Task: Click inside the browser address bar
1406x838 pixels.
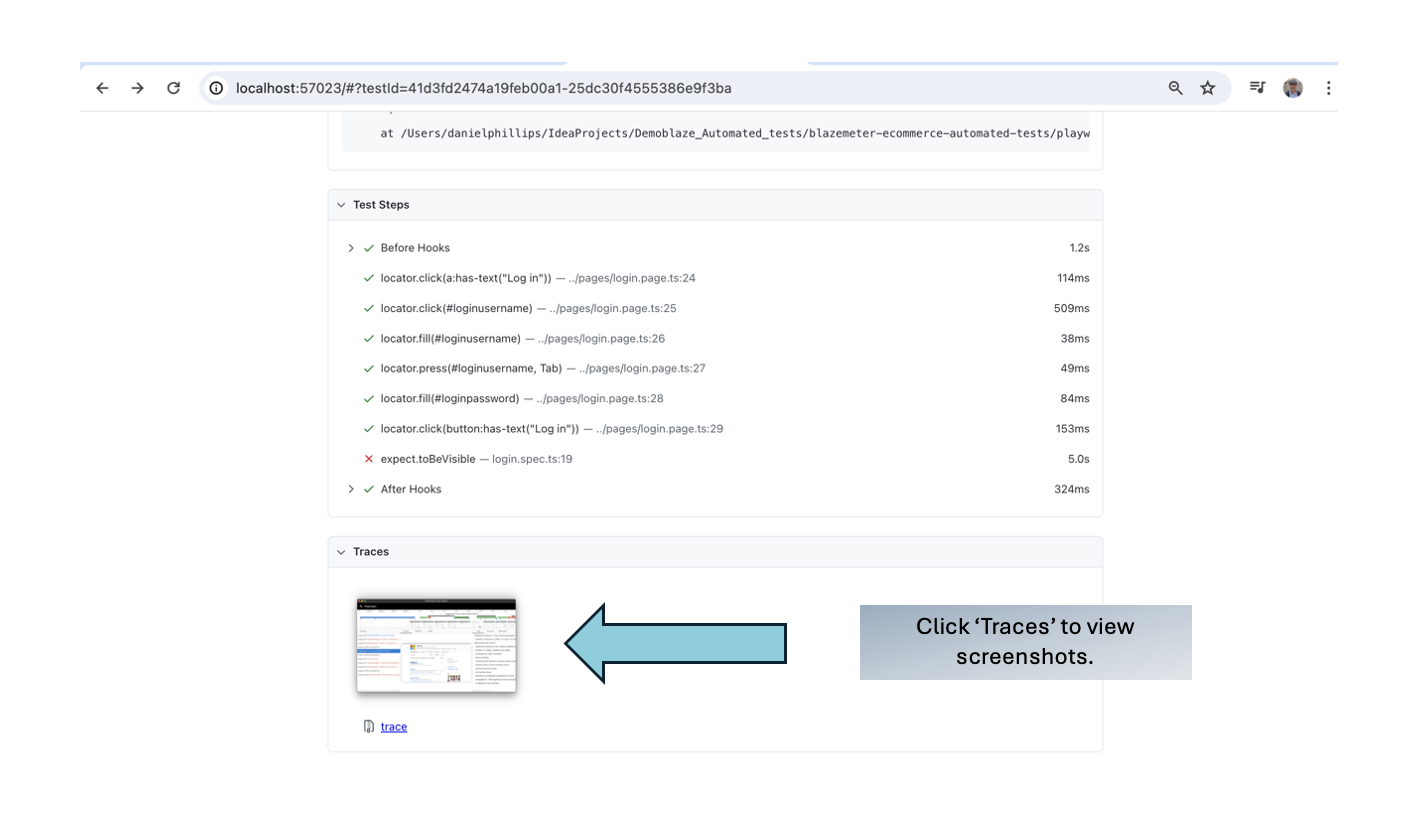Action: click(600, 88)
